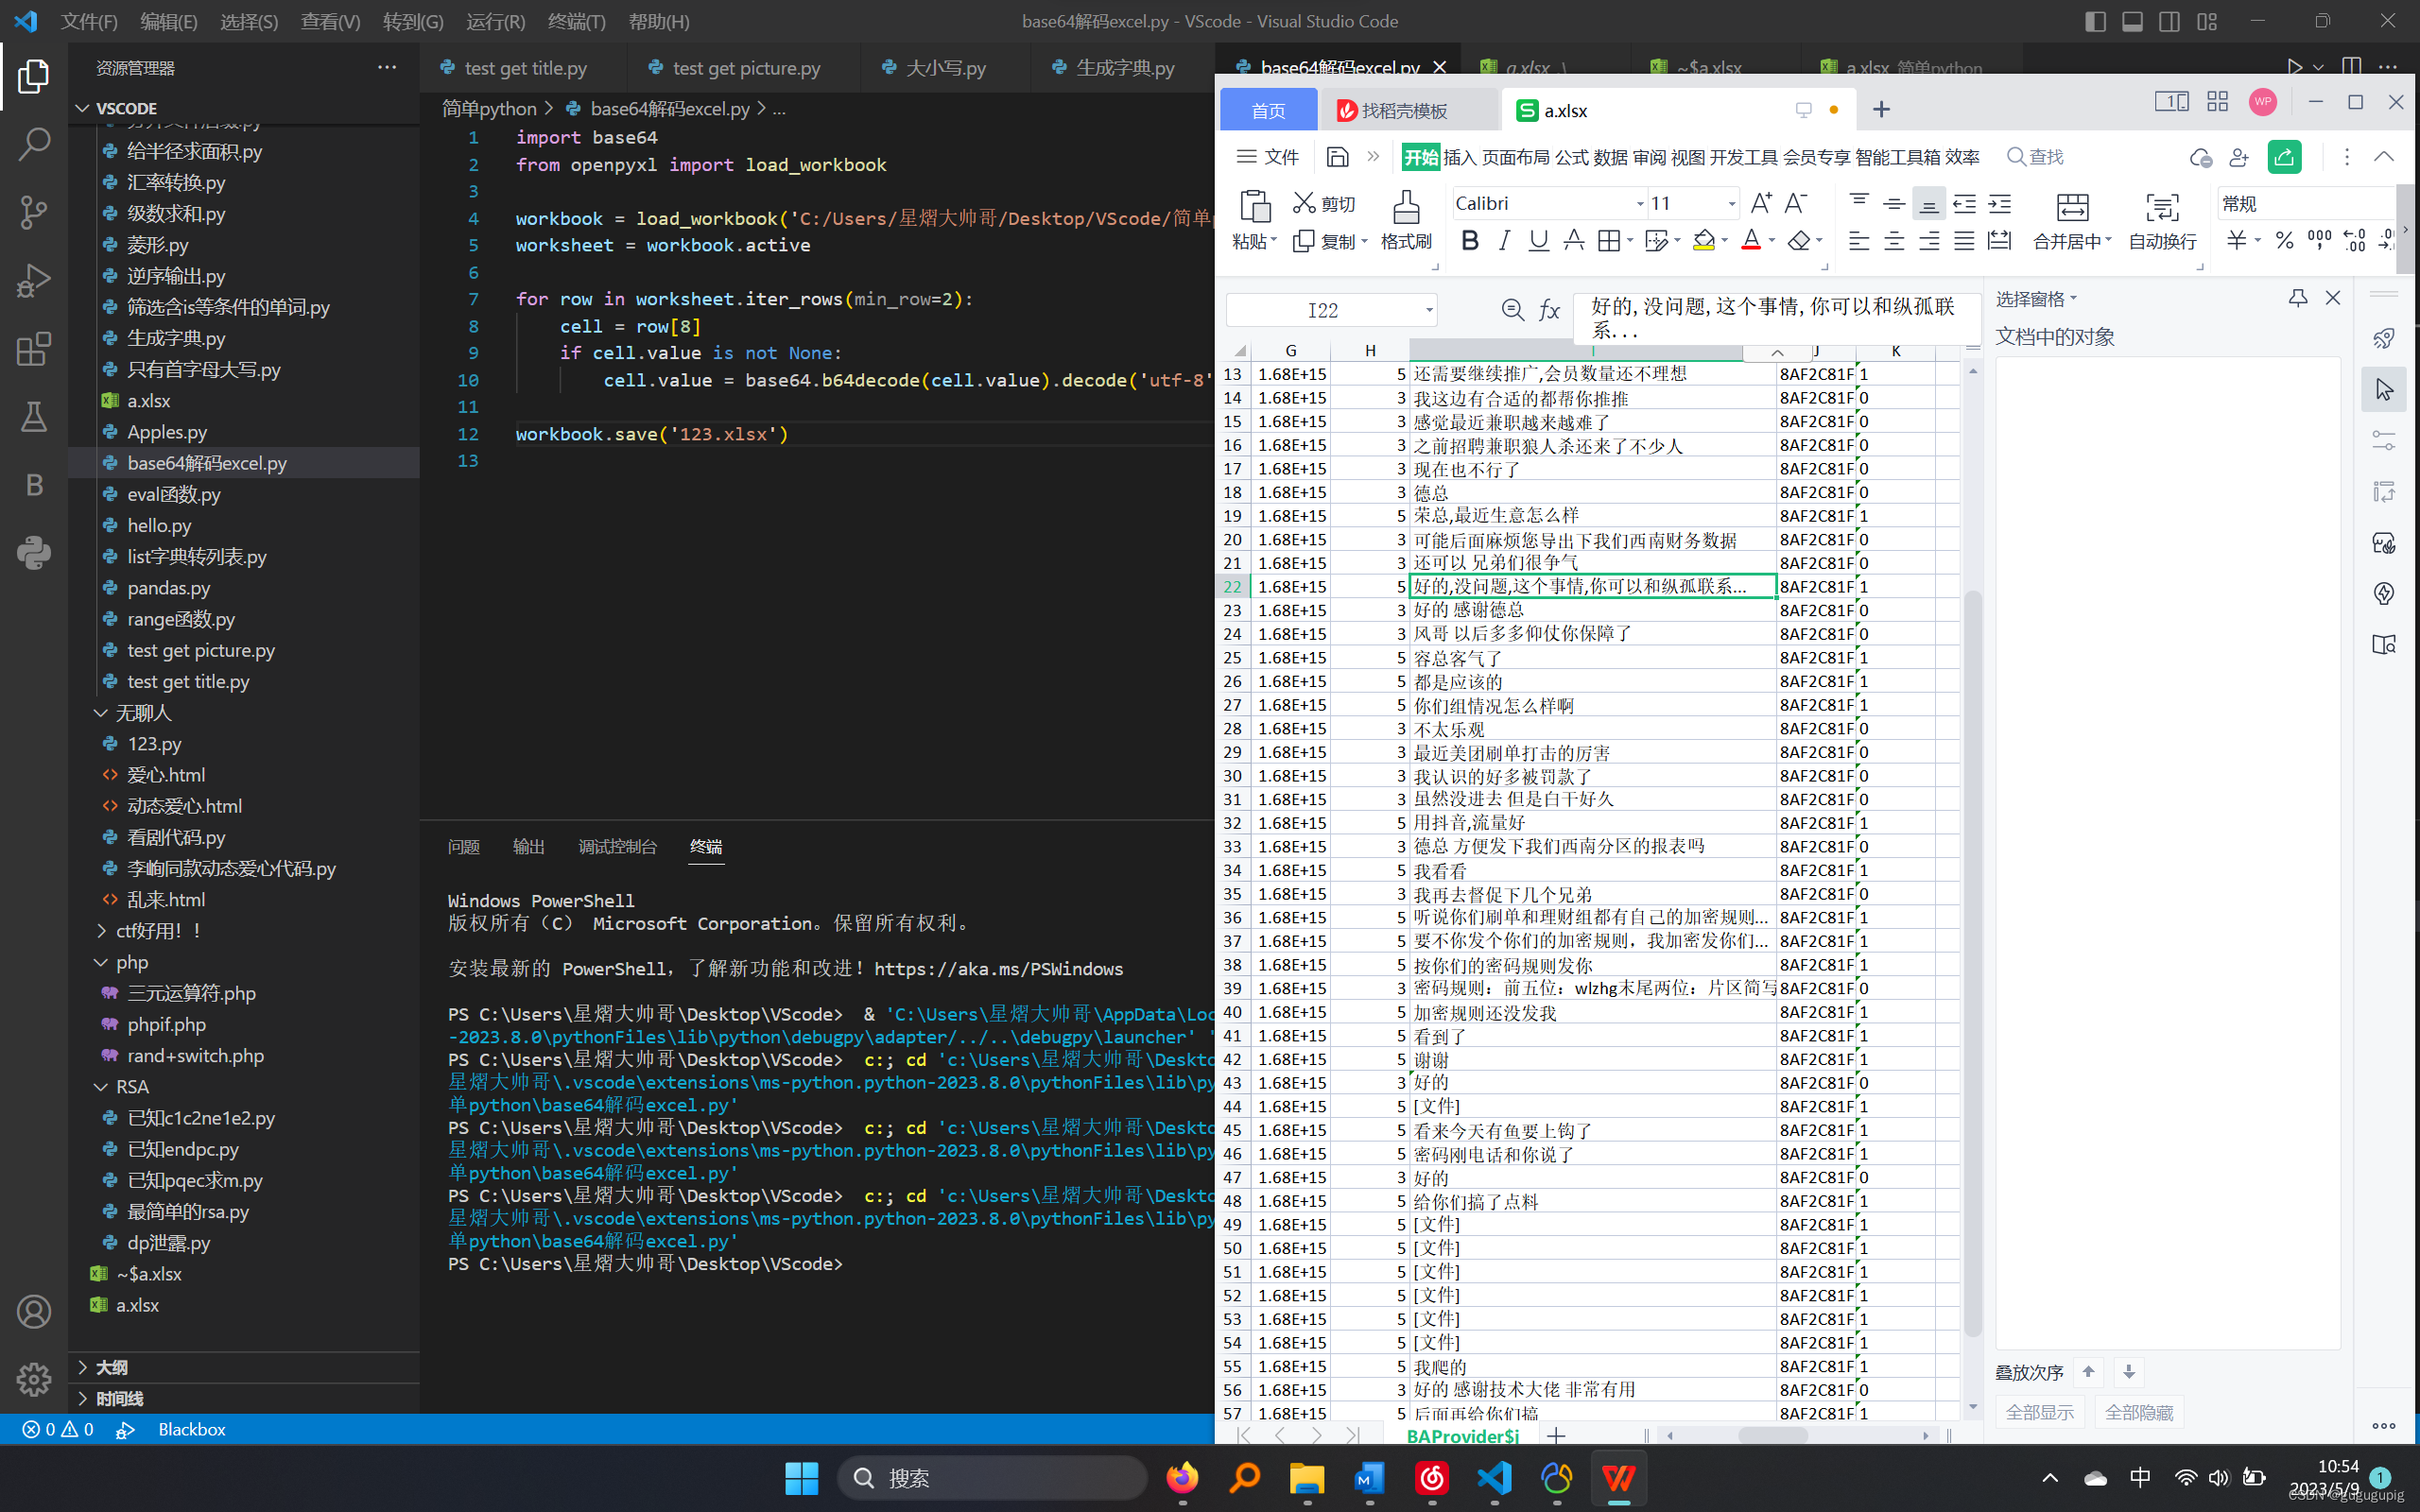
Task: Click the zoom magnifier beside formula bar
Action: click(x=1512, y=310)
